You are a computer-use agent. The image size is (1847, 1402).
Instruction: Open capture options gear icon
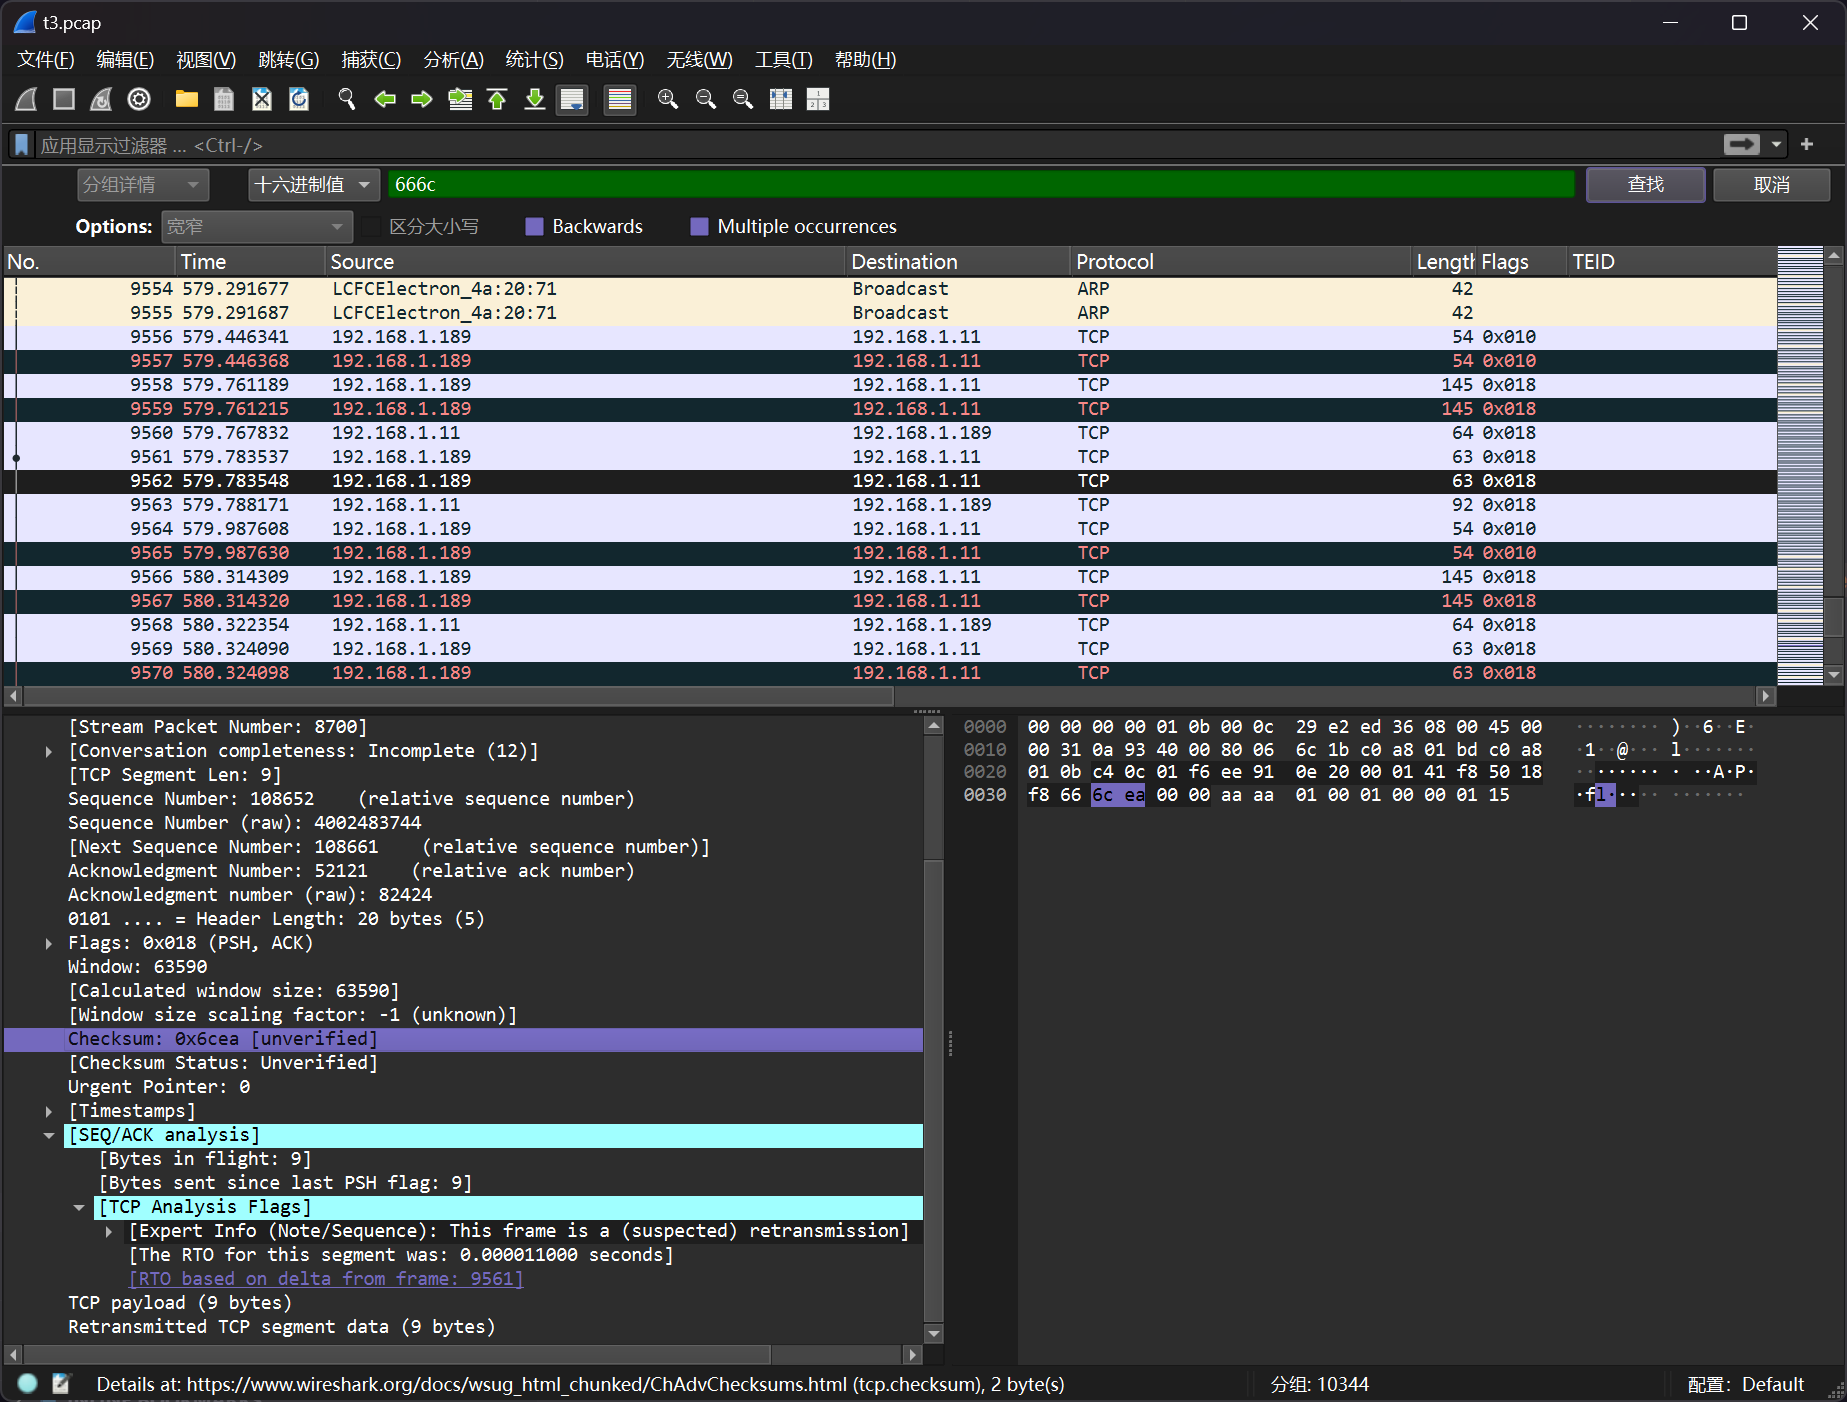click(x=139, y=99)
